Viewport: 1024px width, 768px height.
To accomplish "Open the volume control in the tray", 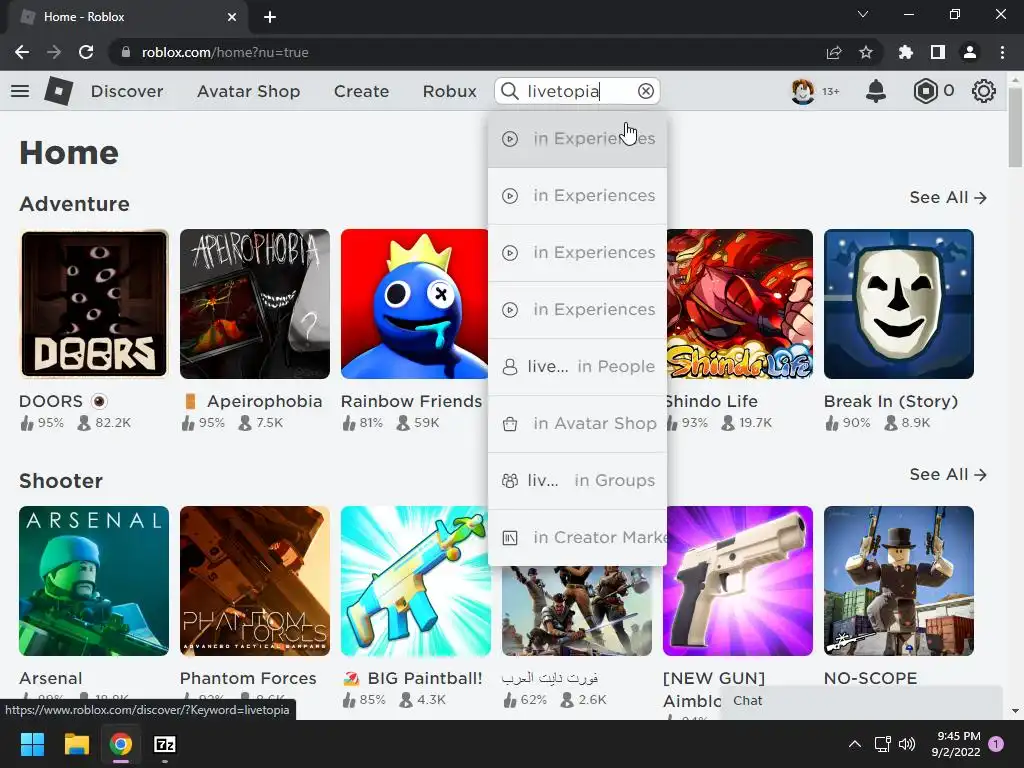I will [906, 744].
